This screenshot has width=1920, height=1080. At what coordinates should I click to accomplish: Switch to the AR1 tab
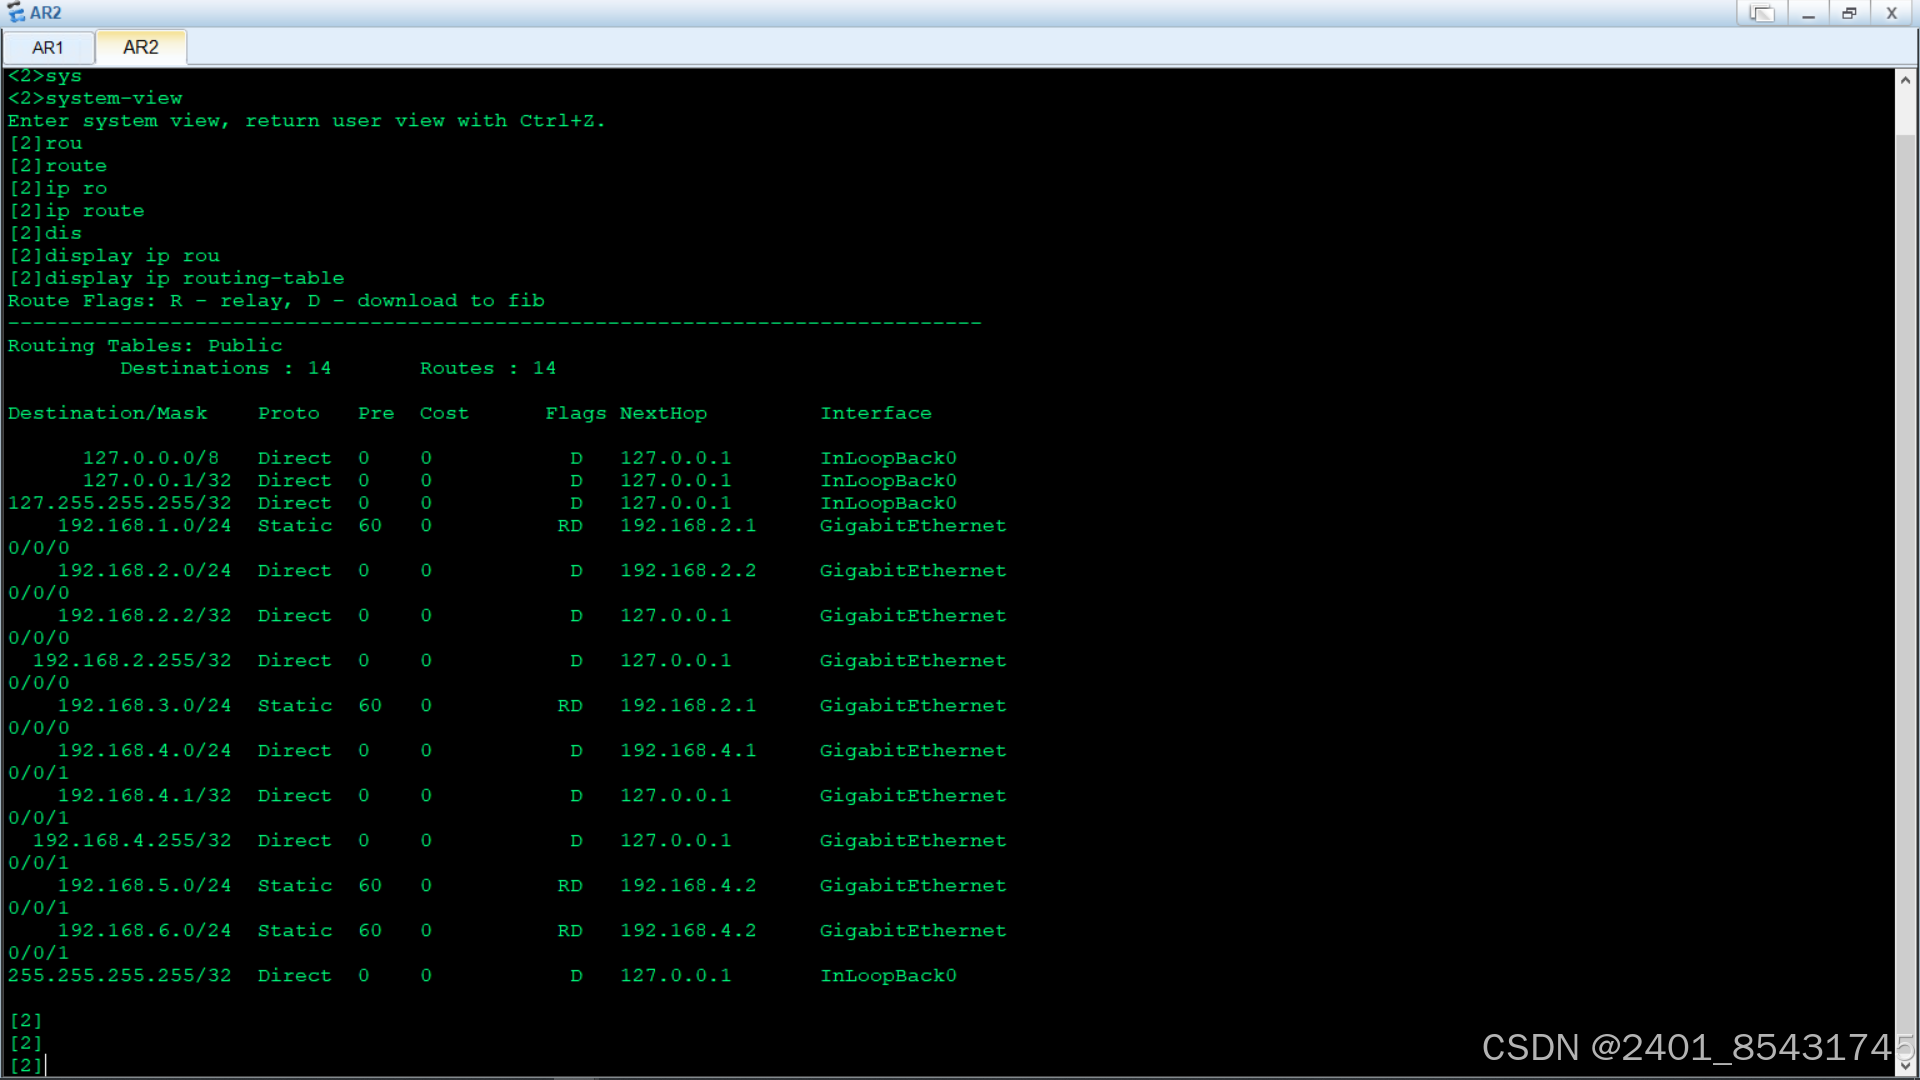(x=47, y=47)
